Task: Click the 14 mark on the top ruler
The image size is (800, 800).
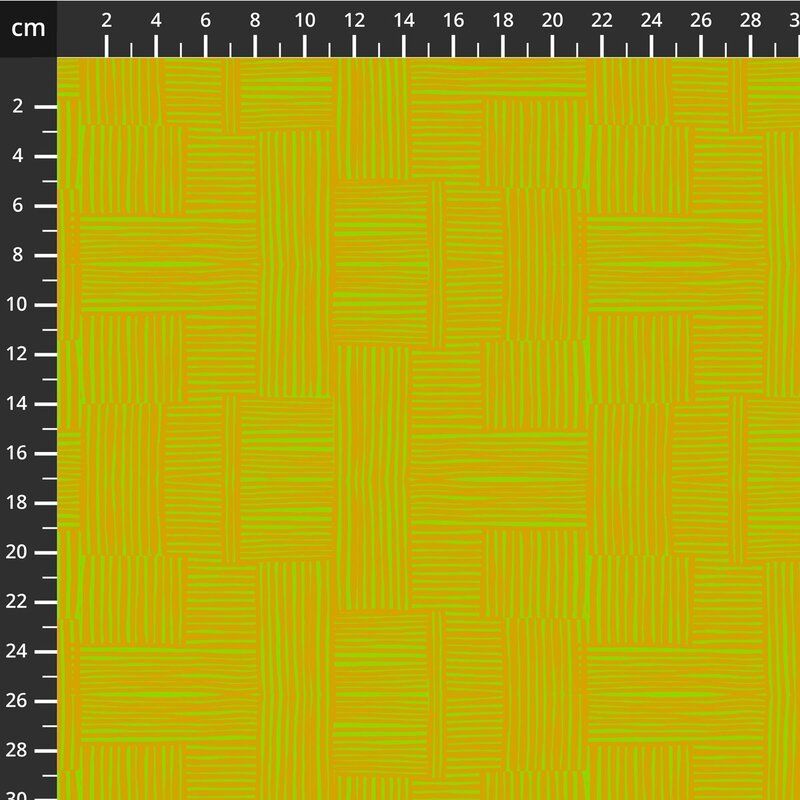Action: click(x=404, y=22)
